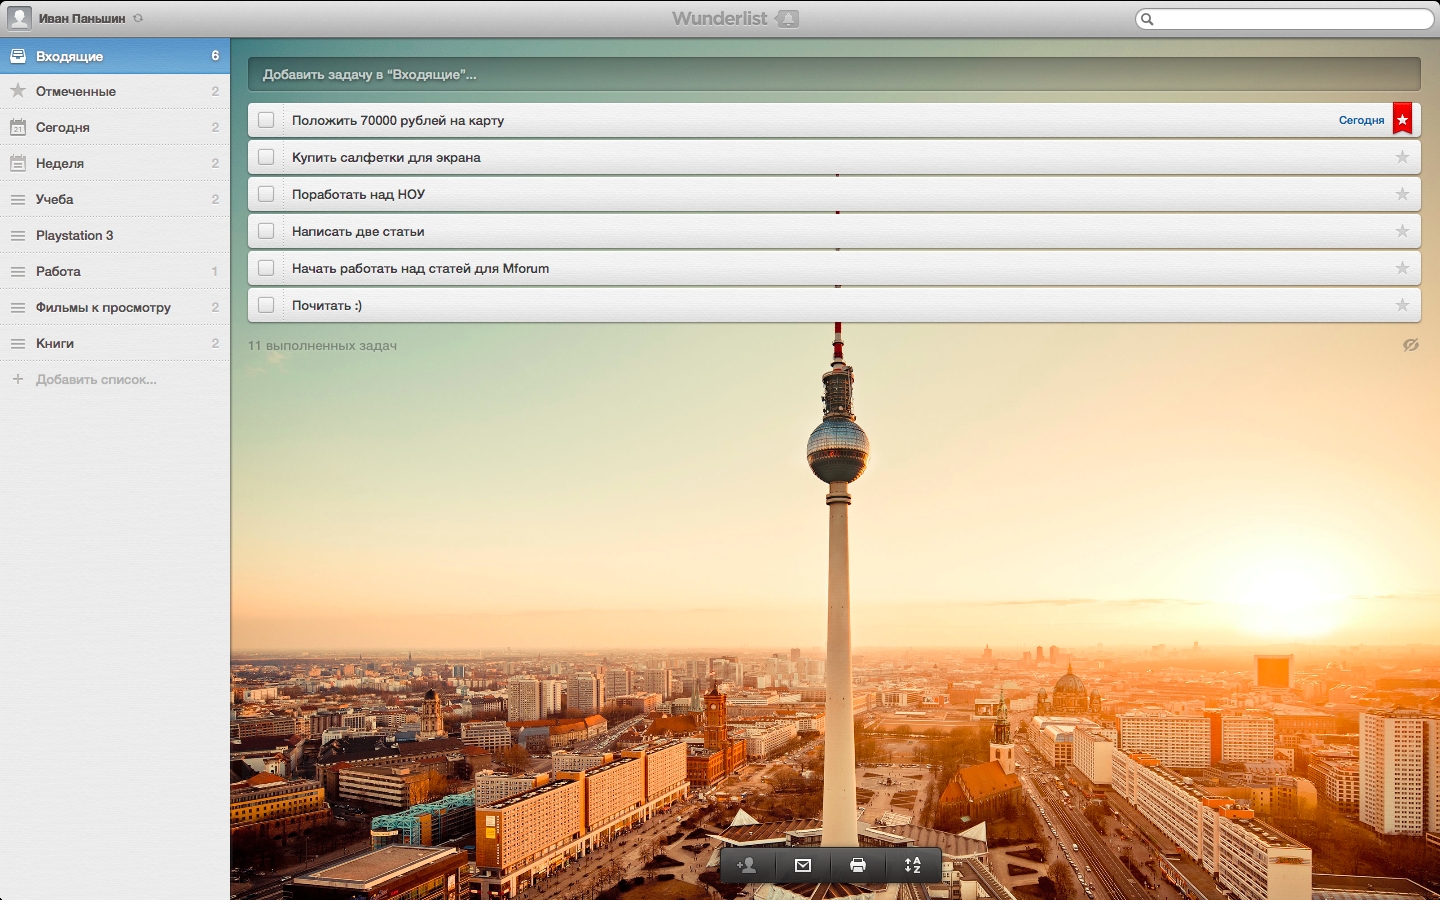Star the task "Почитать :)"

1402,305
